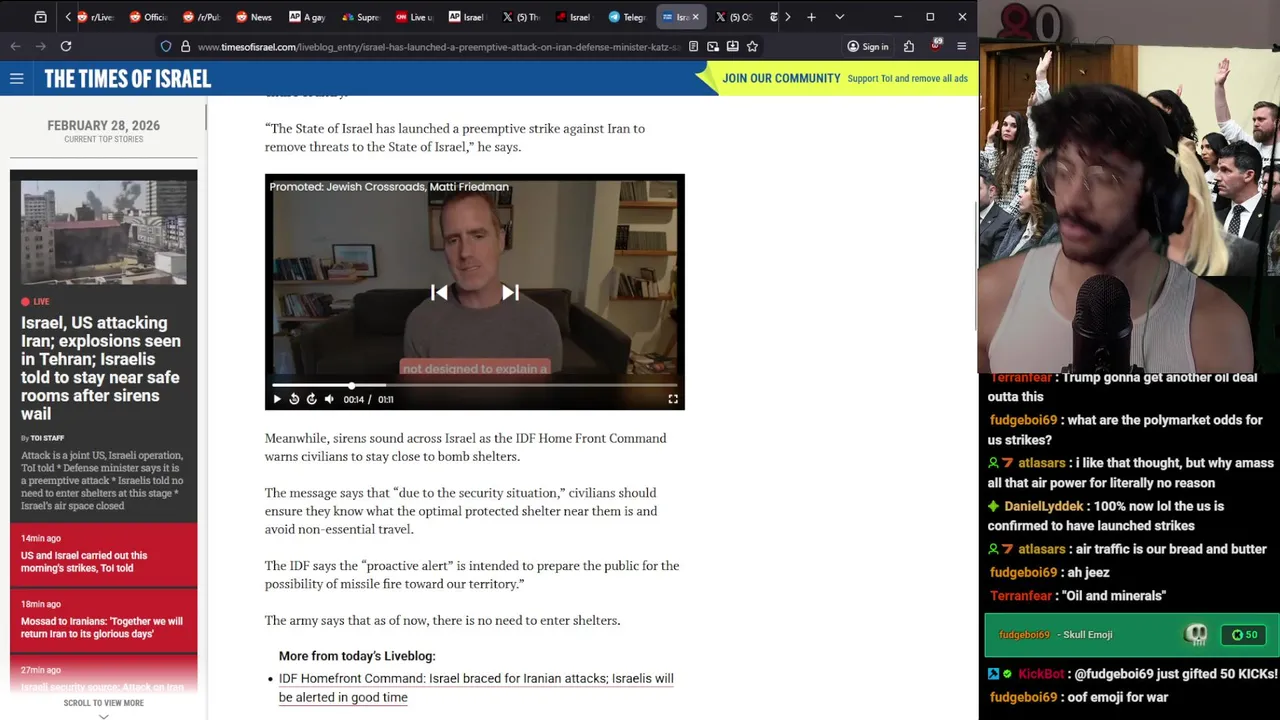Click username Terranfear on 'Oil and minerals' message
Screen dimensions: 1280x720
(1021, 595)
